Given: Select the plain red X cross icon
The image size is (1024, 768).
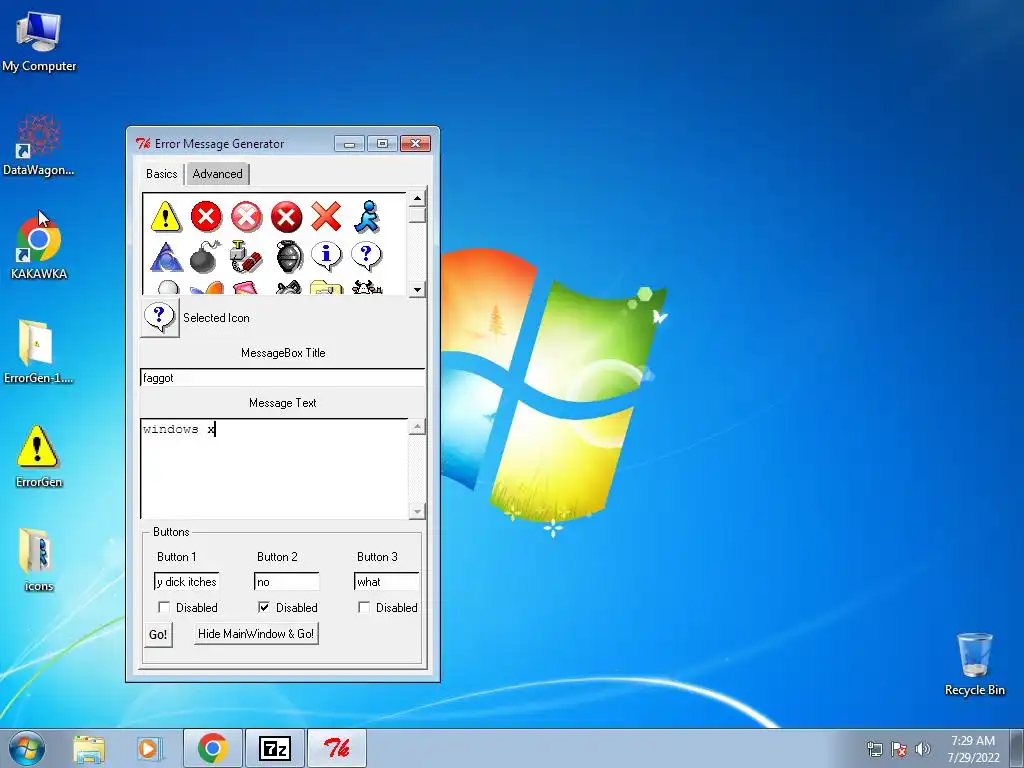Looking at the screenshot, I should pyautogui.click(x=326, y=217).
